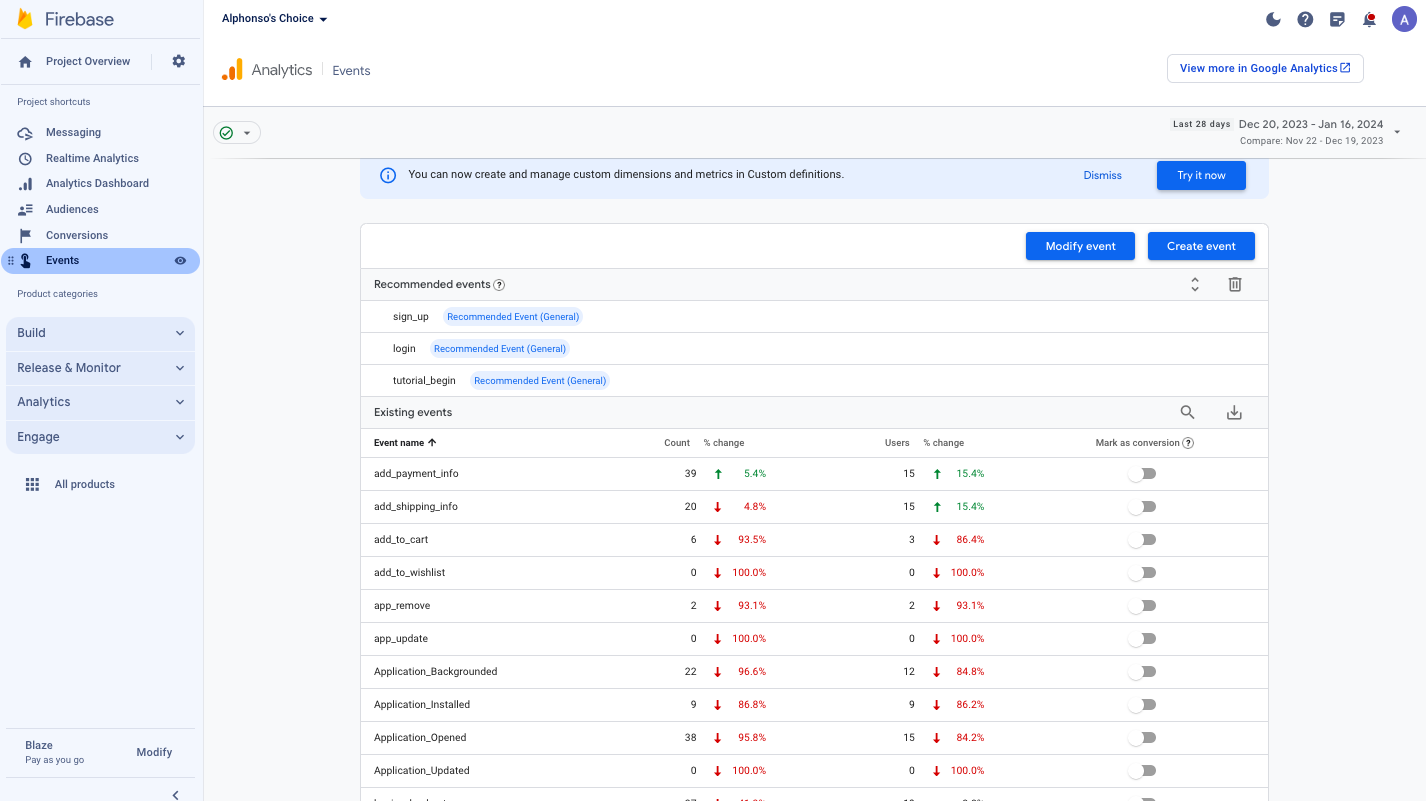Download existing events data
The width and height of the screenshot is (1426, 801).
coord(1234,412)
